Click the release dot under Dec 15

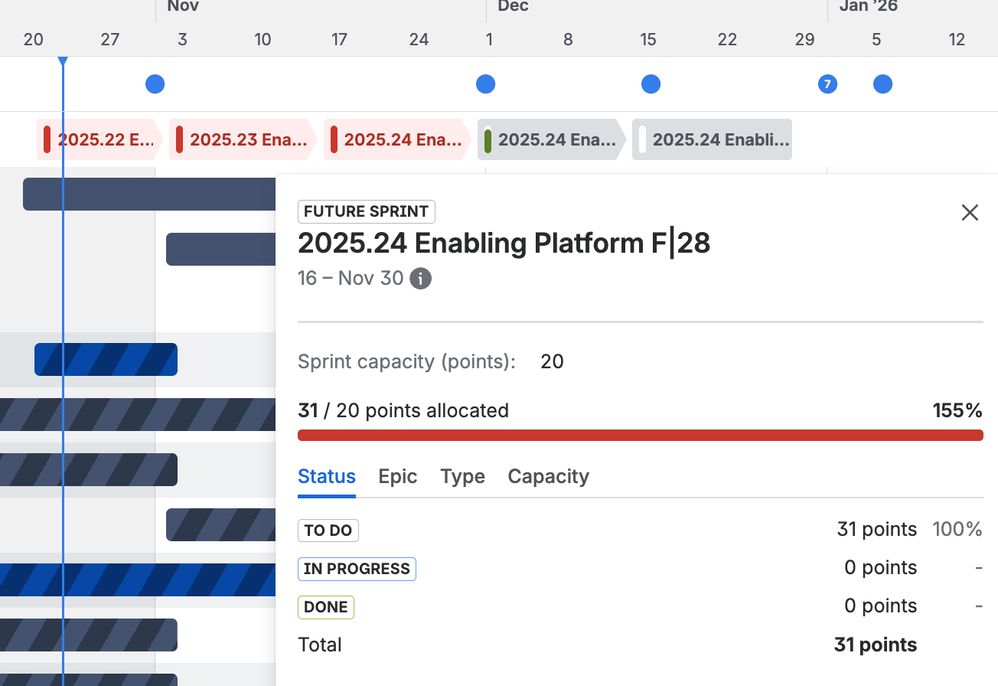pos(651,84)
